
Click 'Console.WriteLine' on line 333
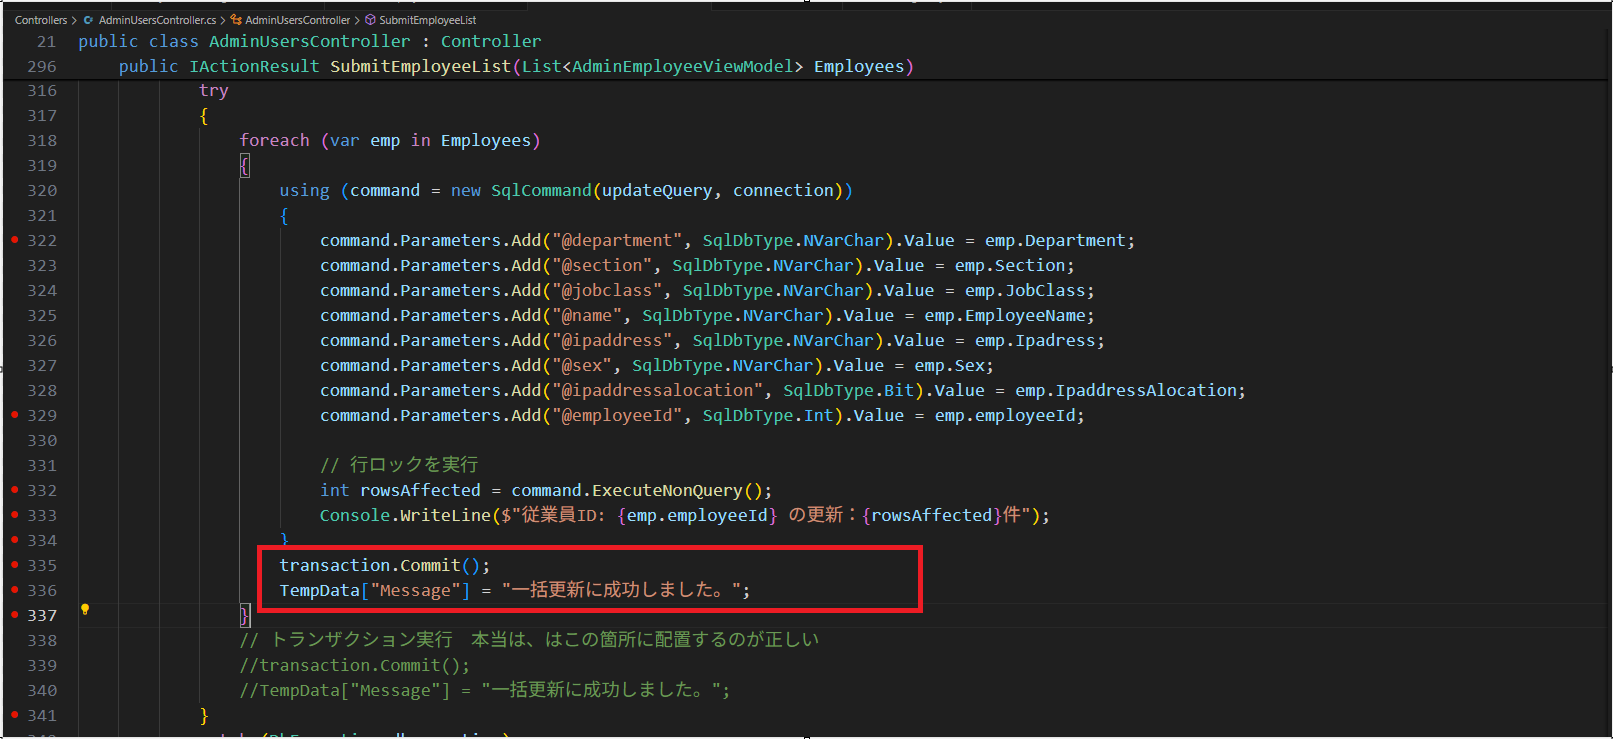(405, 515)
